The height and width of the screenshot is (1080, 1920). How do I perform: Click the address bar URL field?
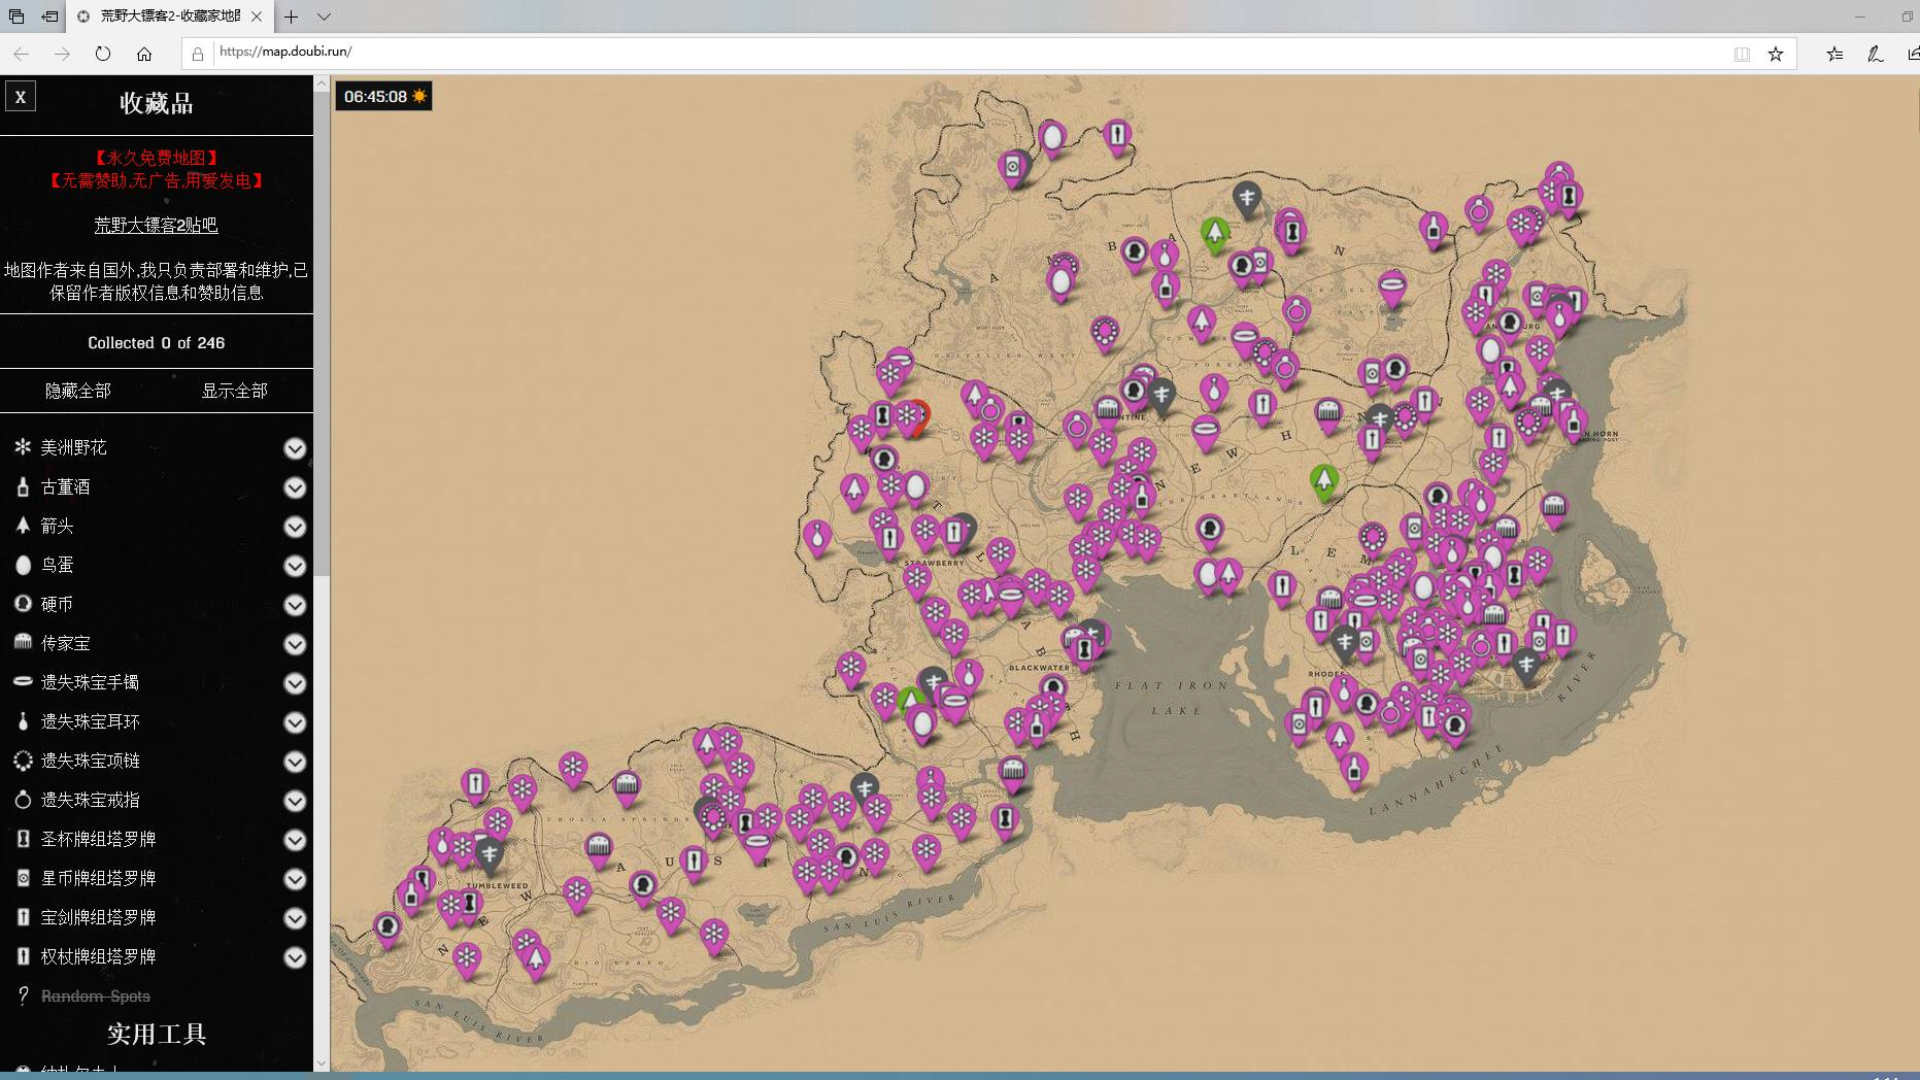960,52
